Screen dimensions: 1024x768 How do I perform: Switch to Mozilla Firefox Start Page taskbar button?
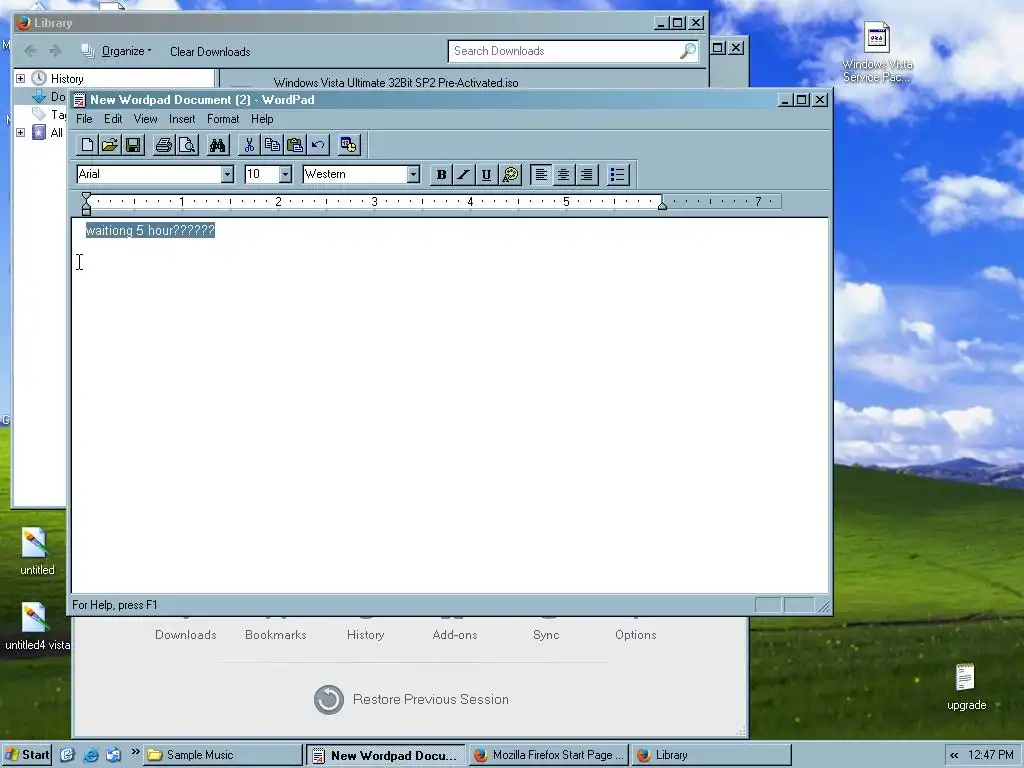(x=549, y=755)
